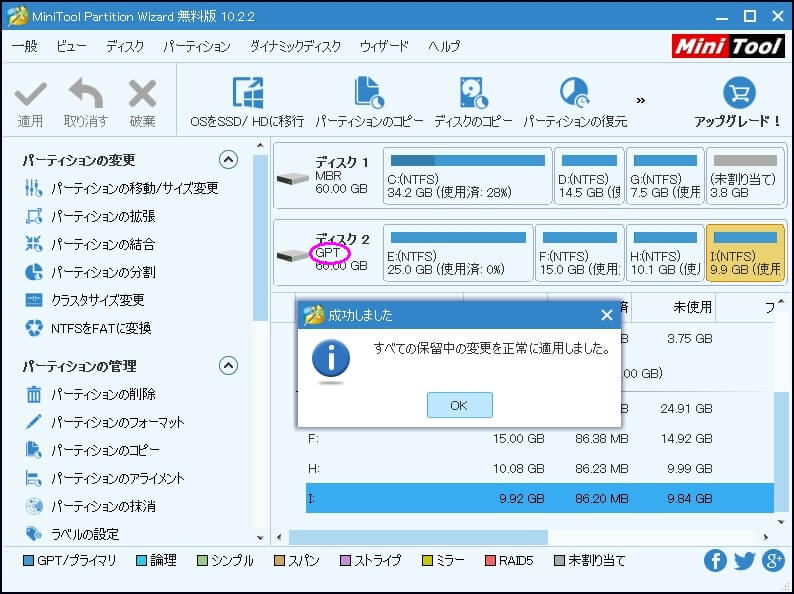Click the 未使用 column header
Viewport: 794px width, 594px height.
(x=673, y=307)
